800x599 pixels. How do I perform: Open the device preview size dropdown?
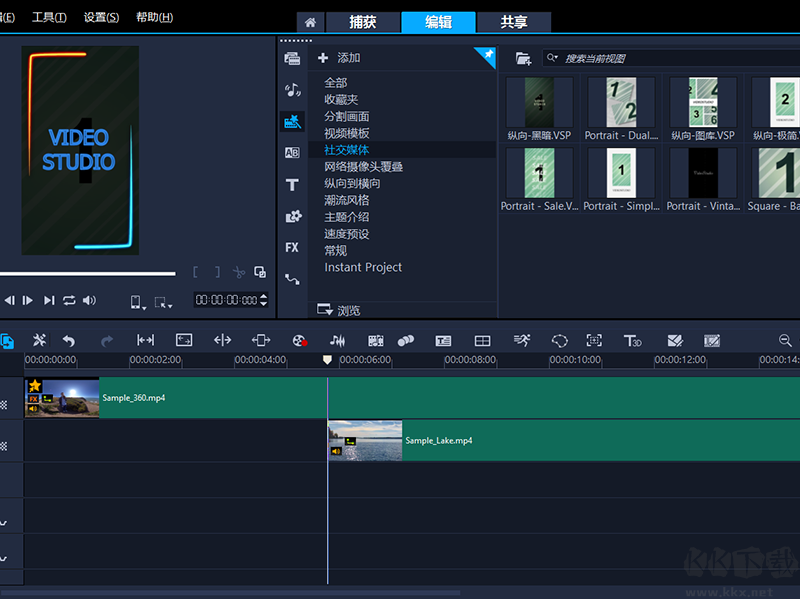138,302
